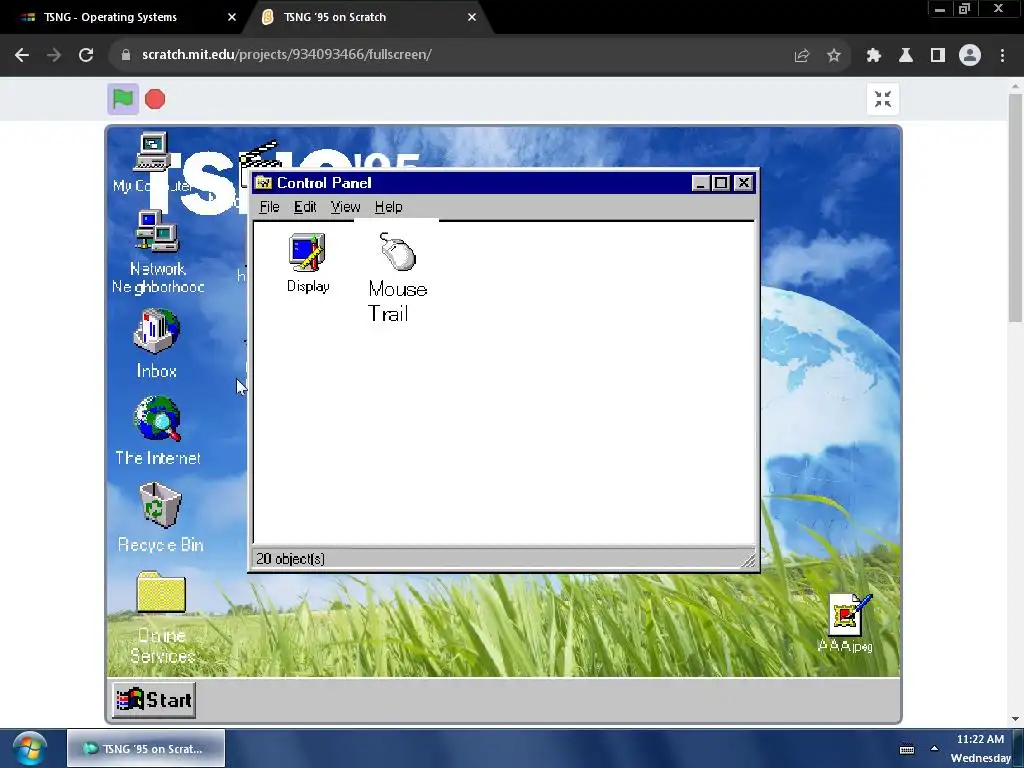Toggle Chrome side panel
1024x768 pixels.
(937, 55)
